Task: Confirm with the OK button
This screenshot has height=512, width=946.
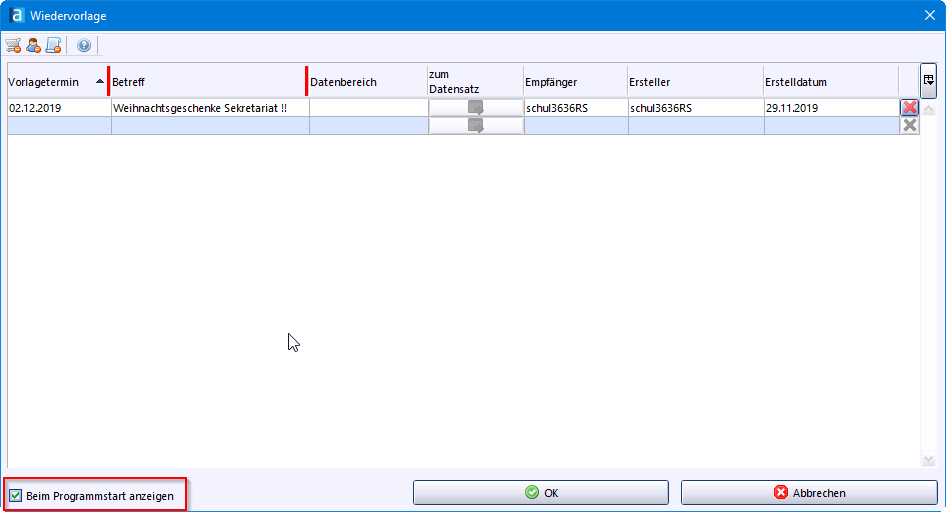Action: click(541, 493)
